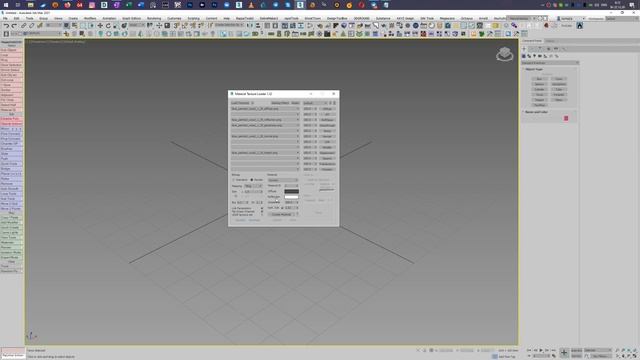Click the Displacement slot button
This screenshot has height=360, width=640.
tap(327, 153)
